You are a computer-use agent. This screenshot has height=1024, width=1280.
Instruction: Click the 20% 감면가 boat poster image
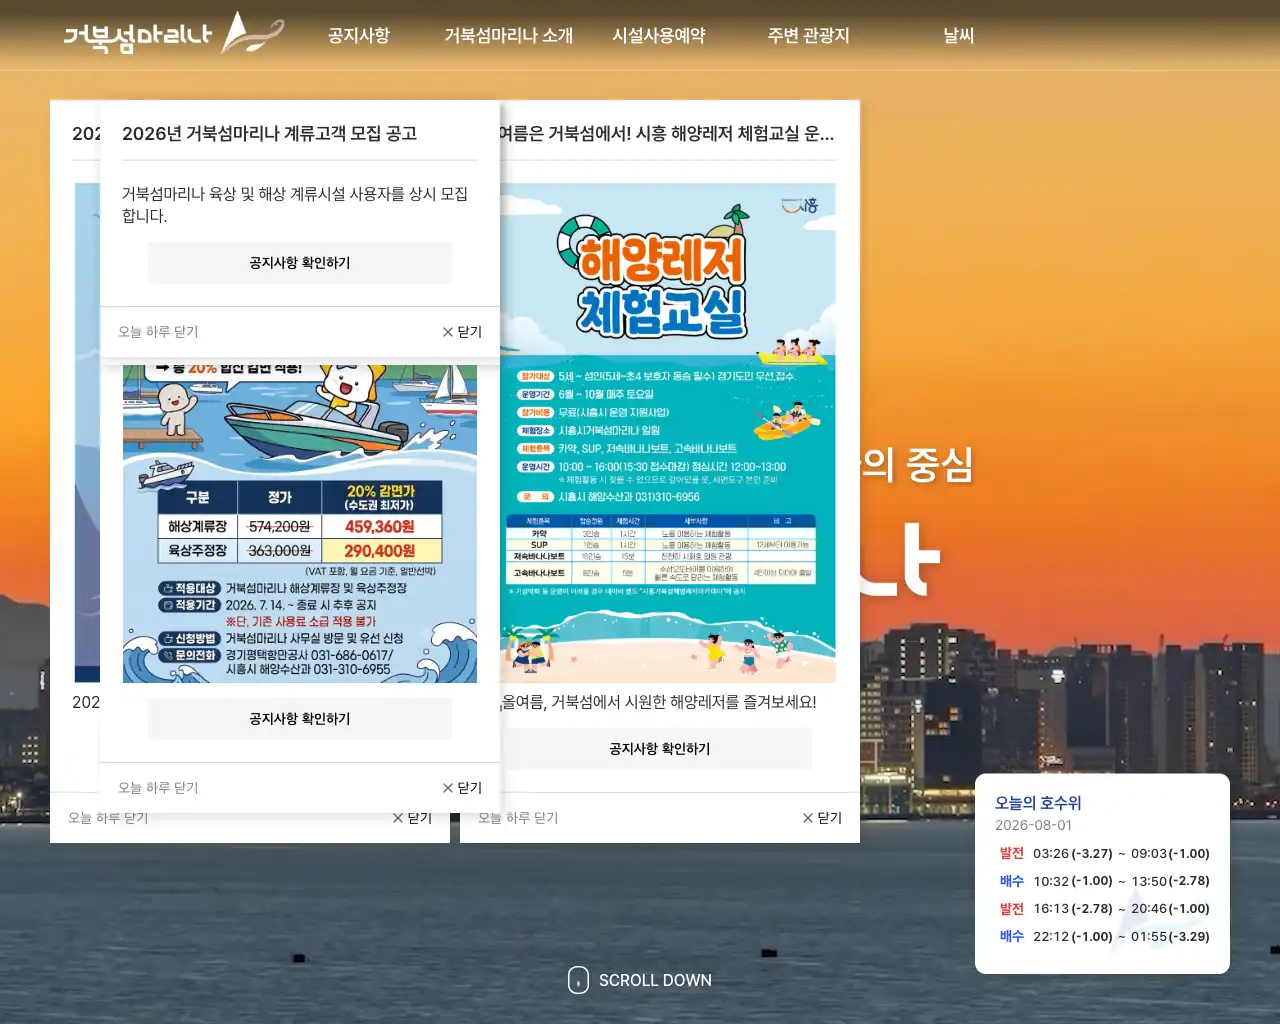(x=300, y=524)
